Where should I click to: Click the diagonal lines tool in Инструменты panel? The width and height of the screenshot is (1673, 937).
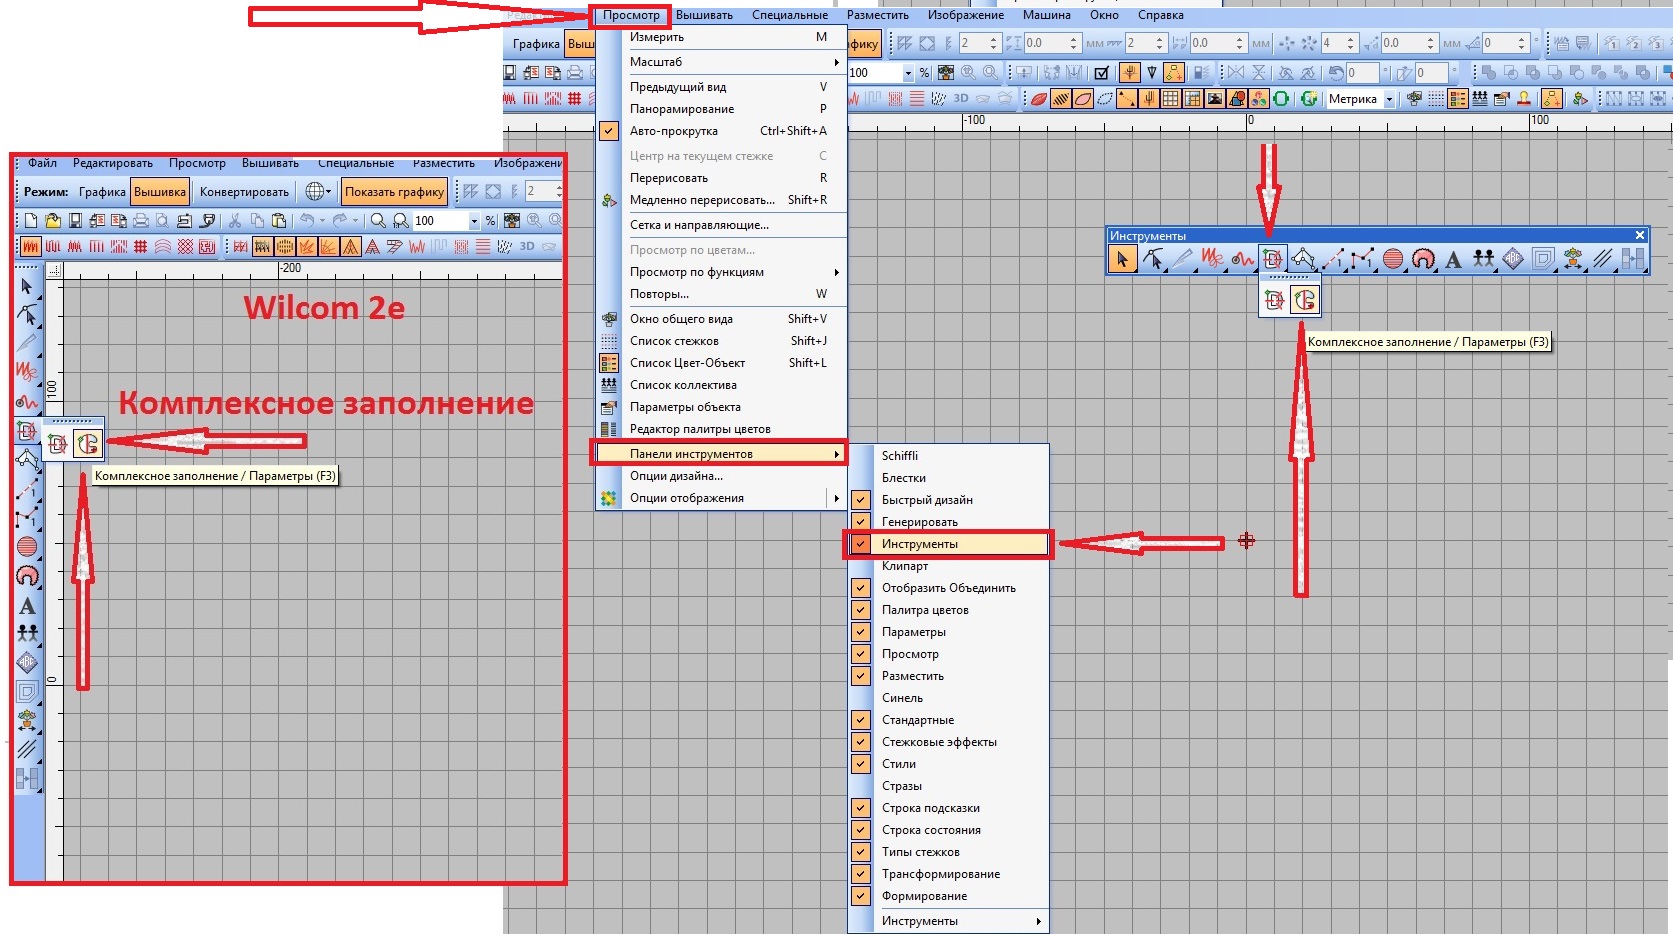pyautogui.click(x=1603, y=260)
